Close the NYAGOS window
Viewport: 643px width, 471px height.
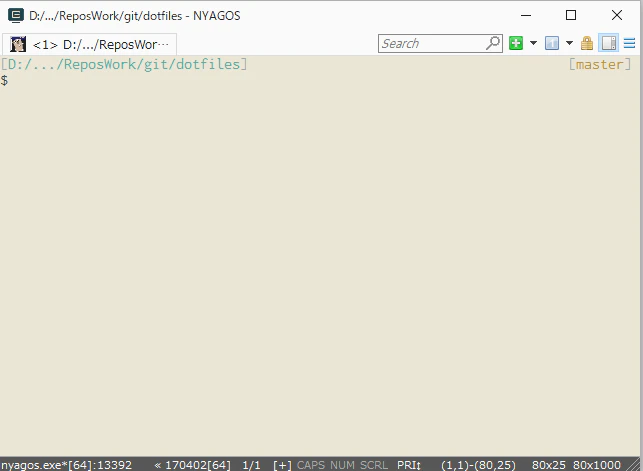pos(617,16)
